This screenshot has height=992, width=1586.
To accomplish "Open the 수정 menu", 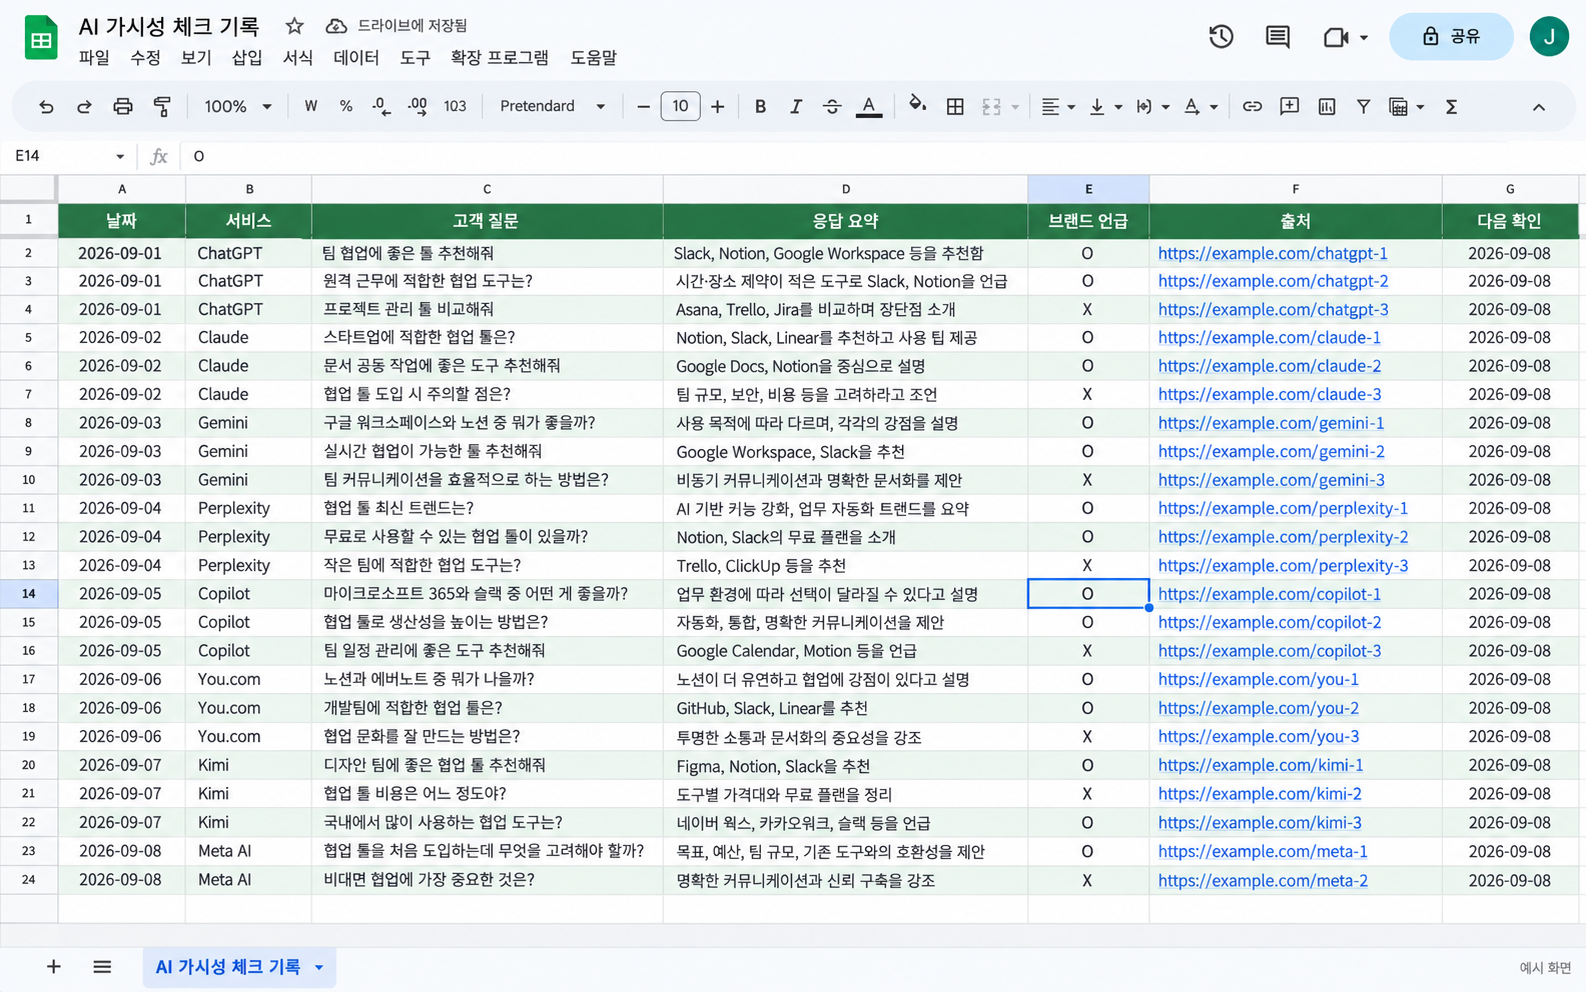I will (x=145, y=58).
